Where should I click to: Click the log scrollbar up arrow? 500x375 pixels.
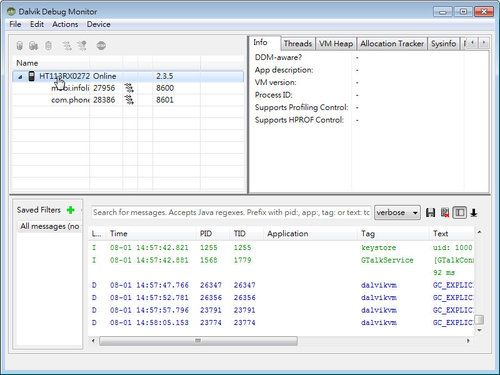click(479, 232)
